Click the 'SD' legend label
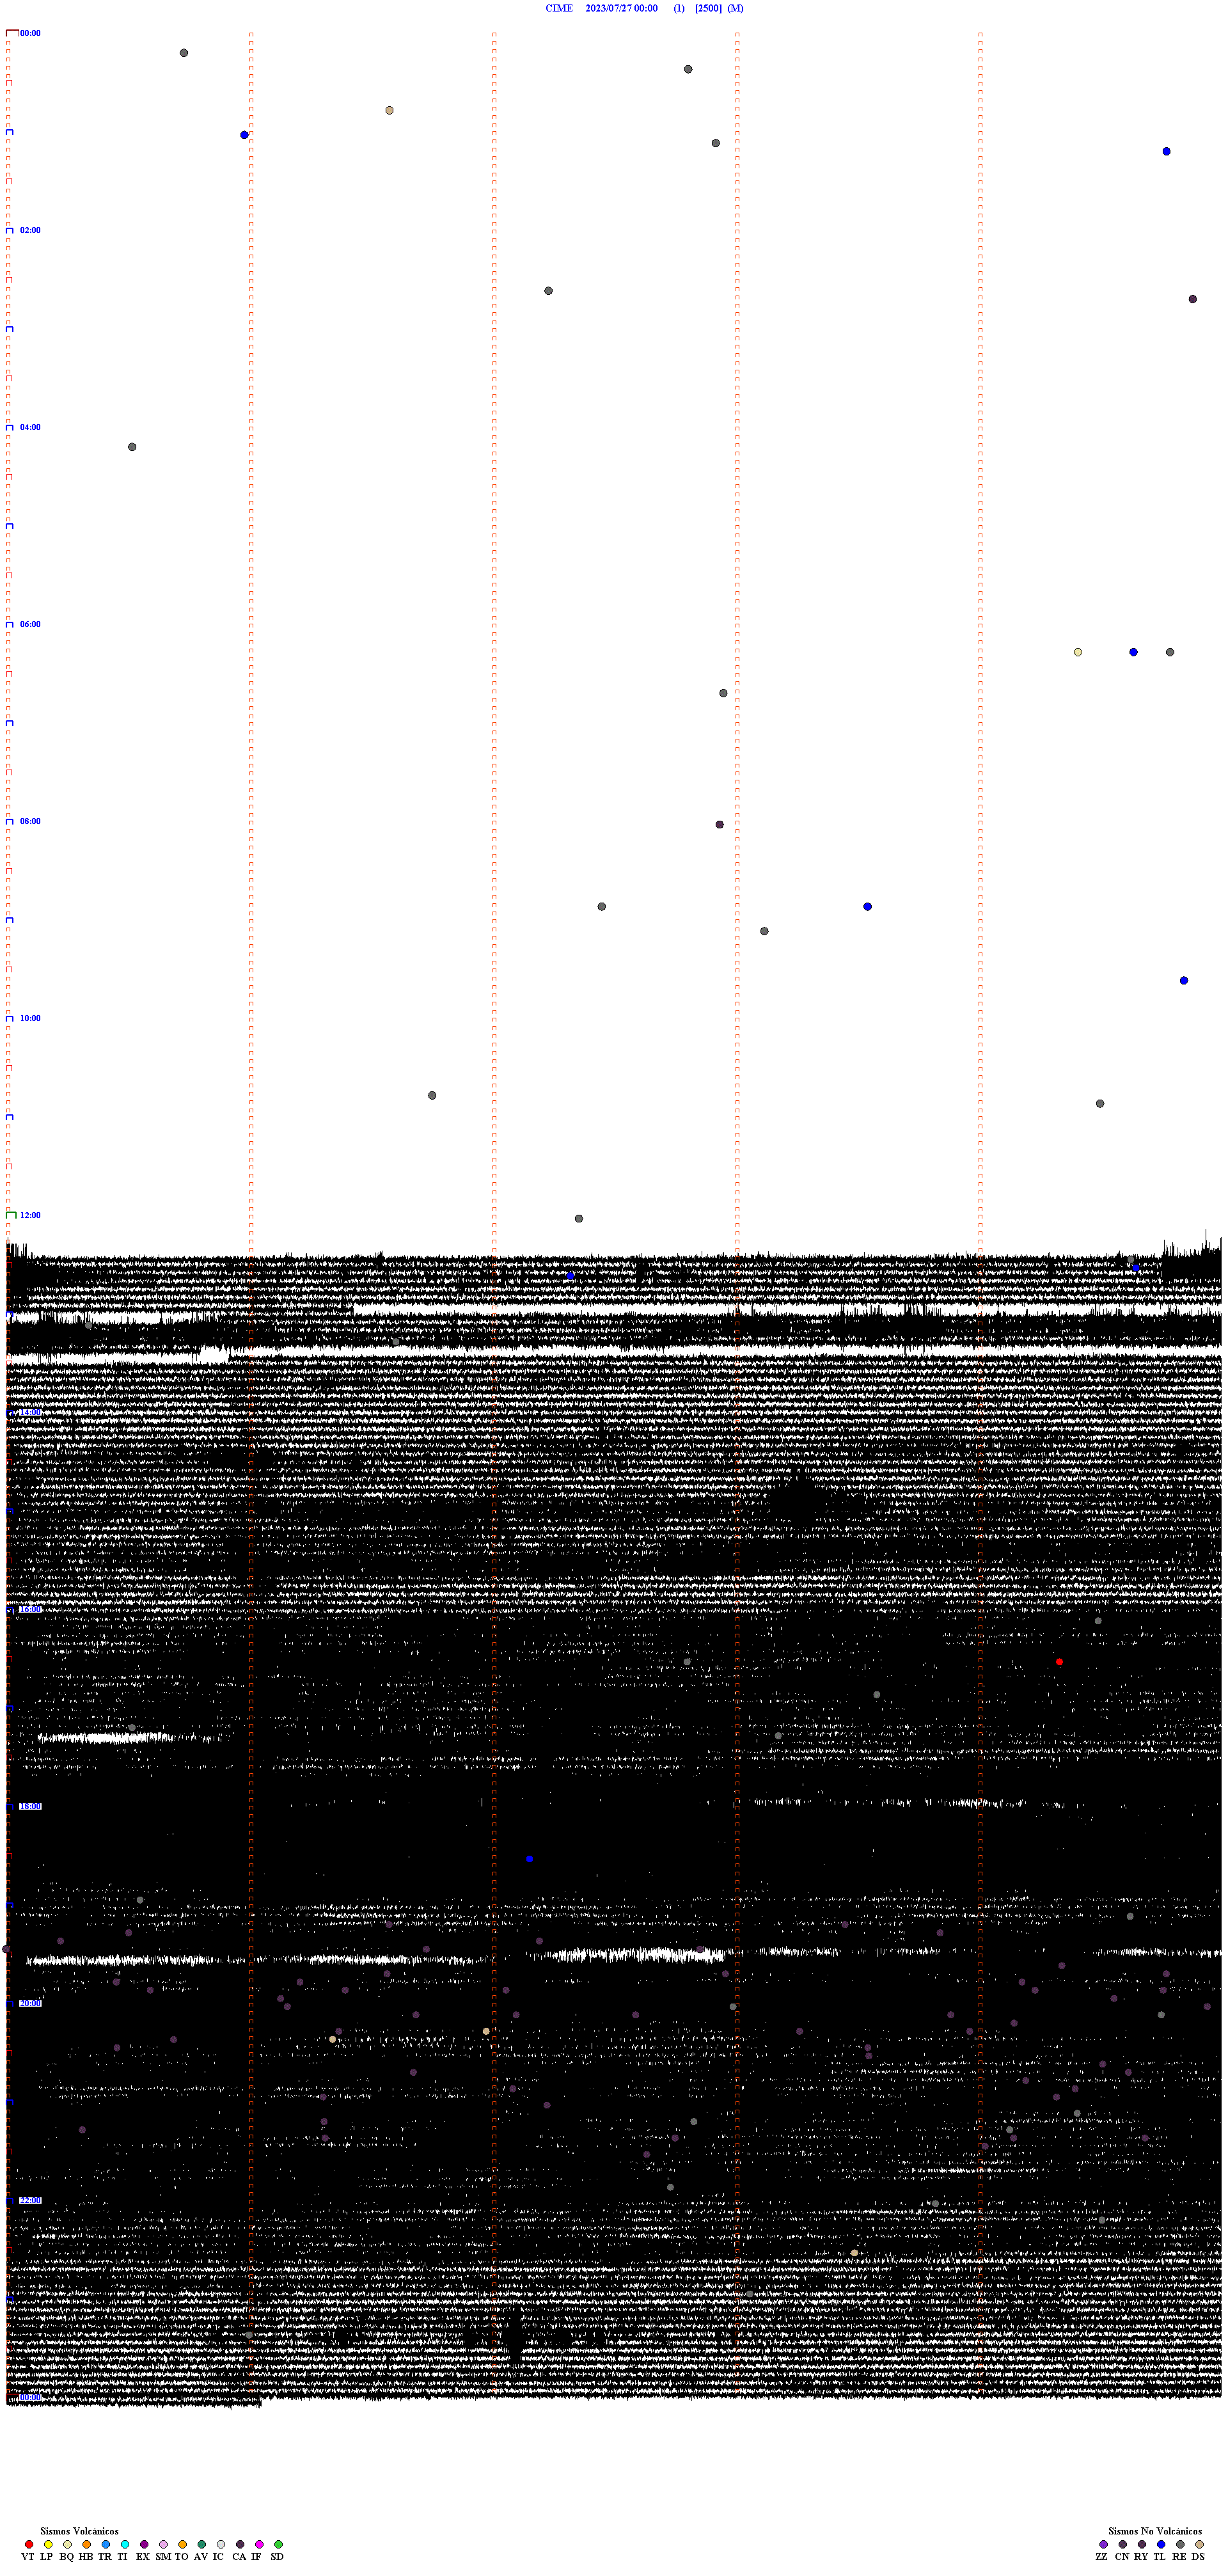The width and height of the screenshot is (1228, 2576). 277,2557
